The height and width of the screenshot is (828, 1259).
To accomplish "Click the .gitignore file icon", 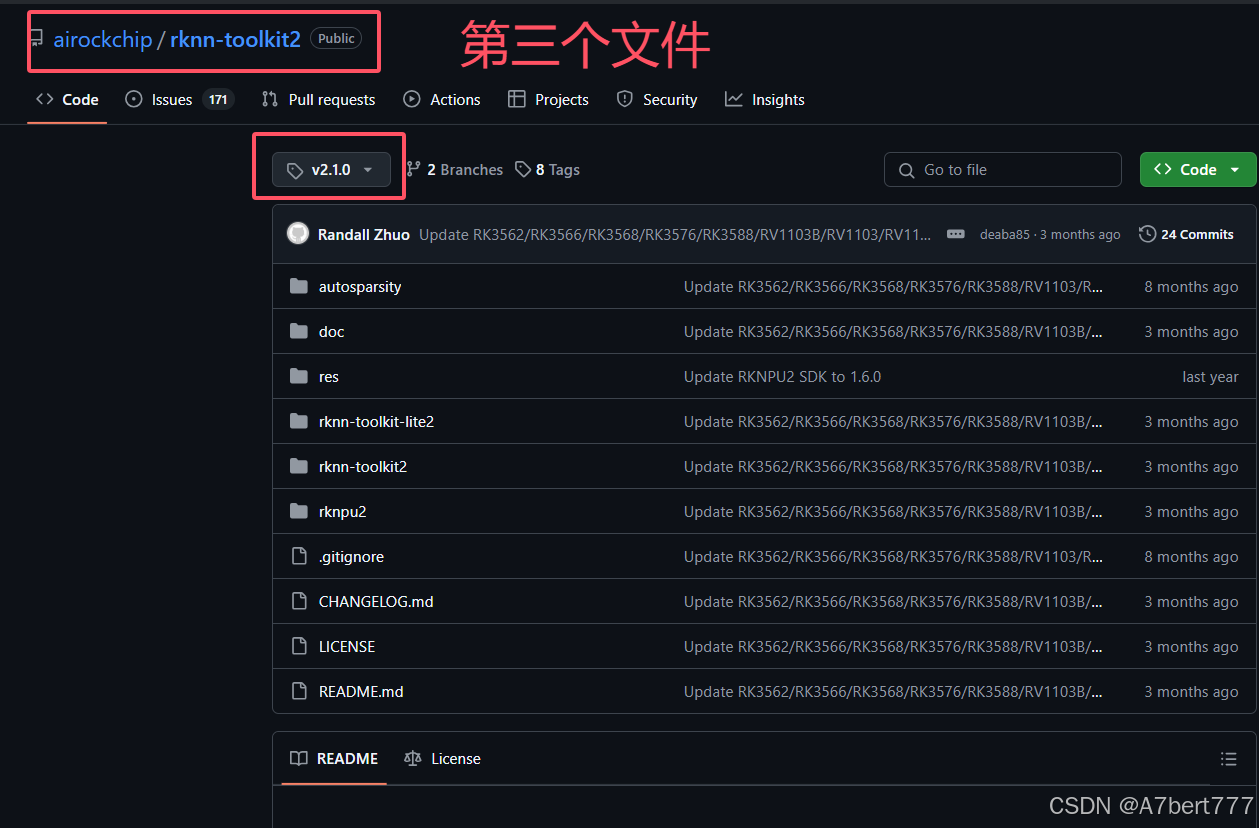I will click(298, 556).
